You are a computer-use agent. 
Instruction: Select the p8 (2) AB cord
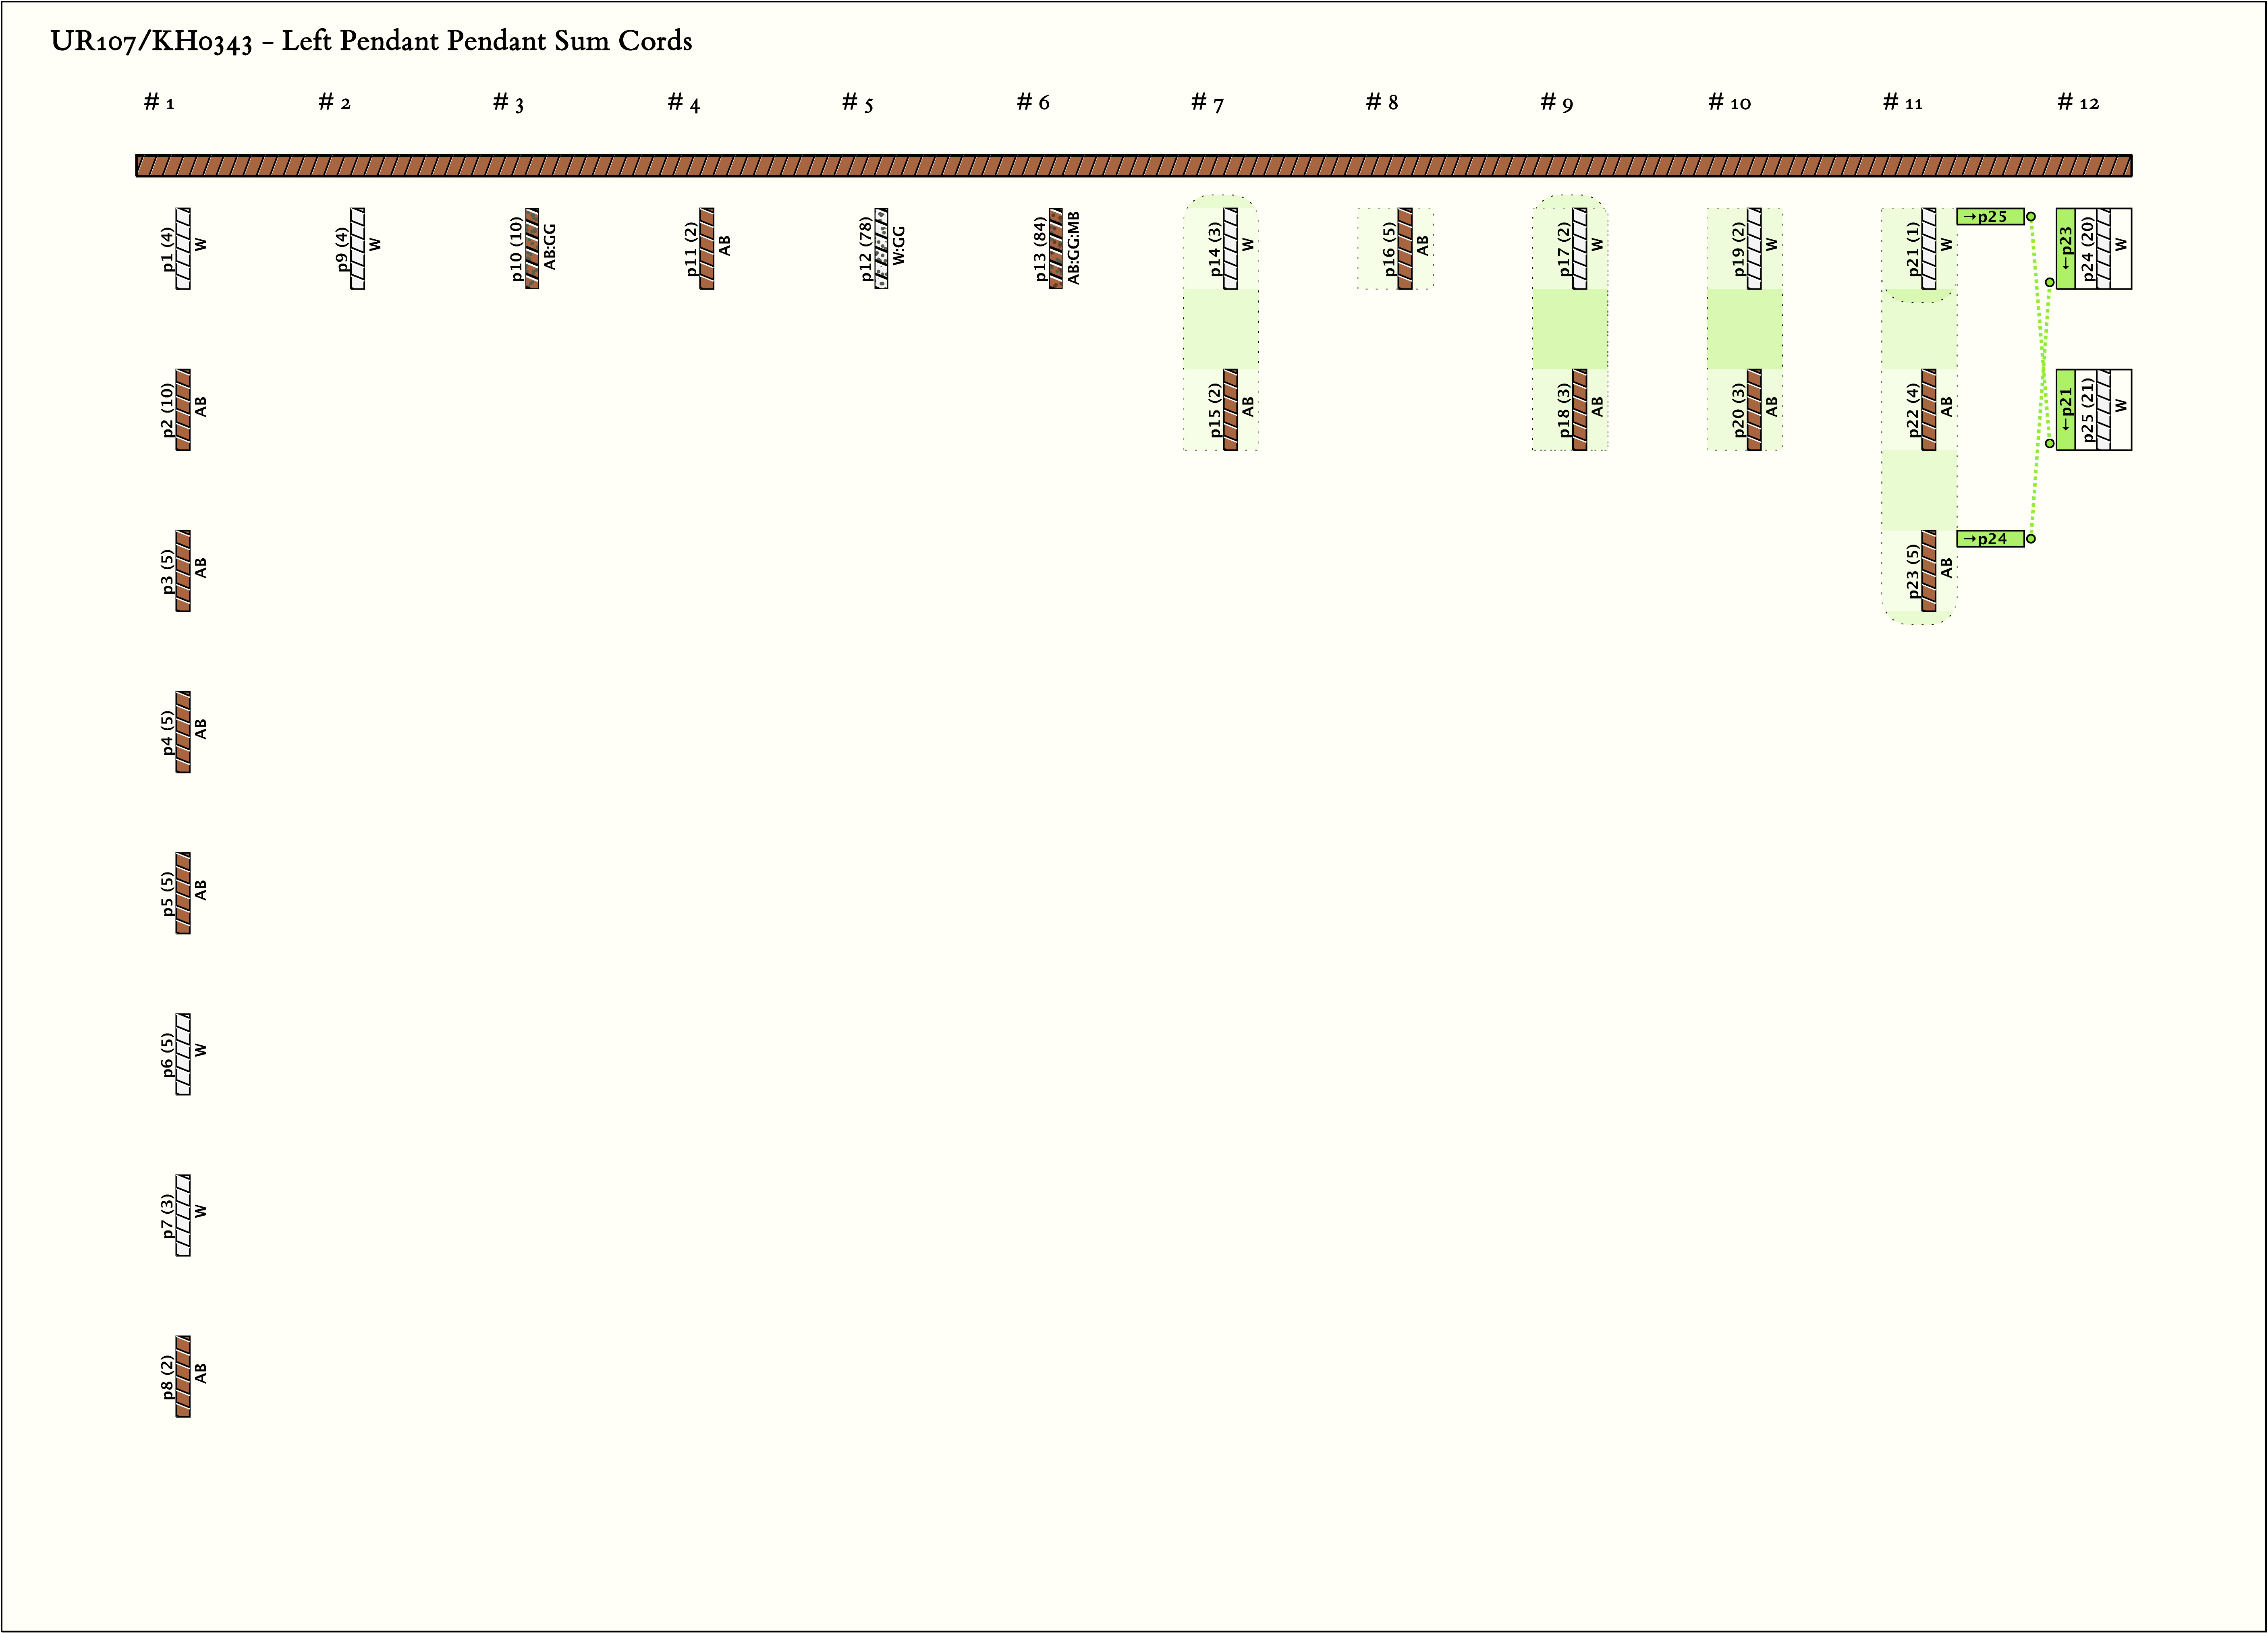[x=183, y=1375]
